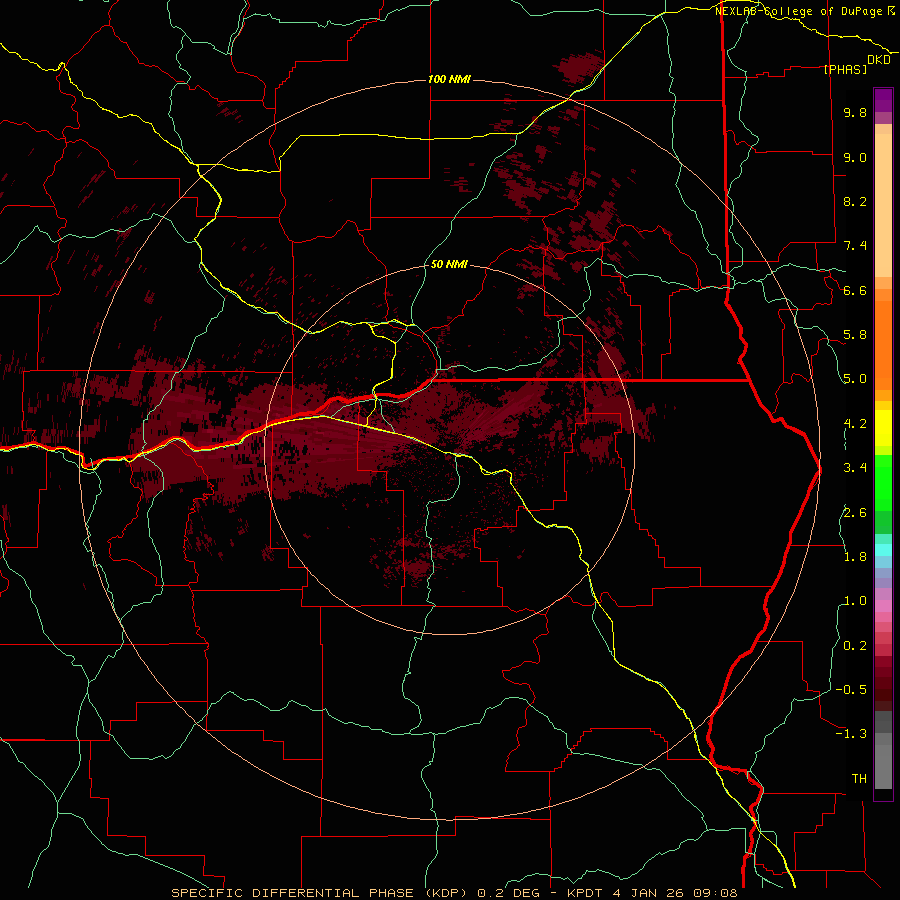Click the 50 NMI range ring label

449,264
